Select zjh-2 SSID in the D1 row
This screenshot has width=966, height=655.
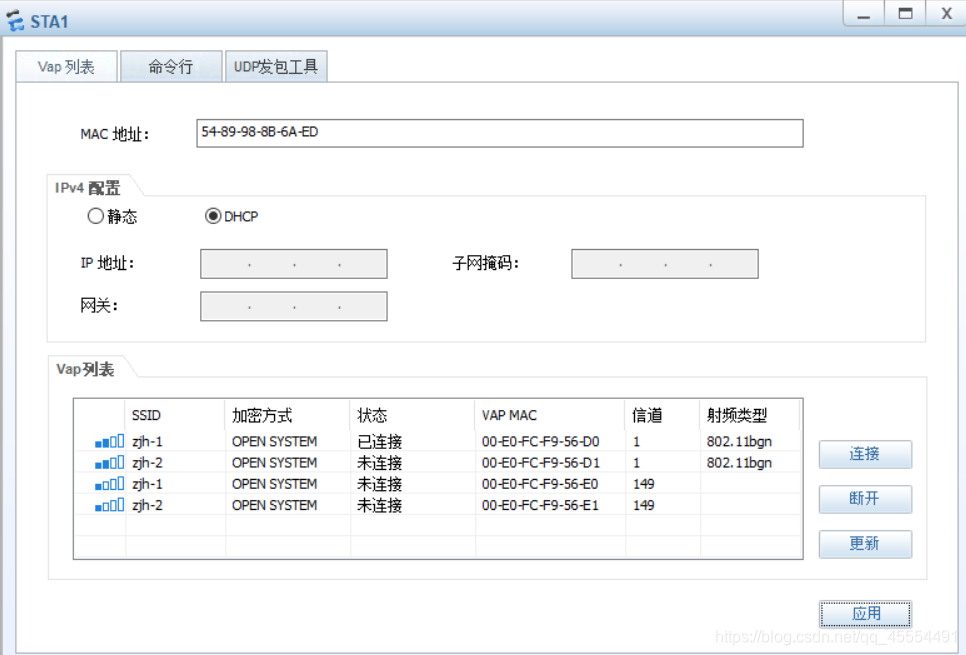(x=147, y=462)
